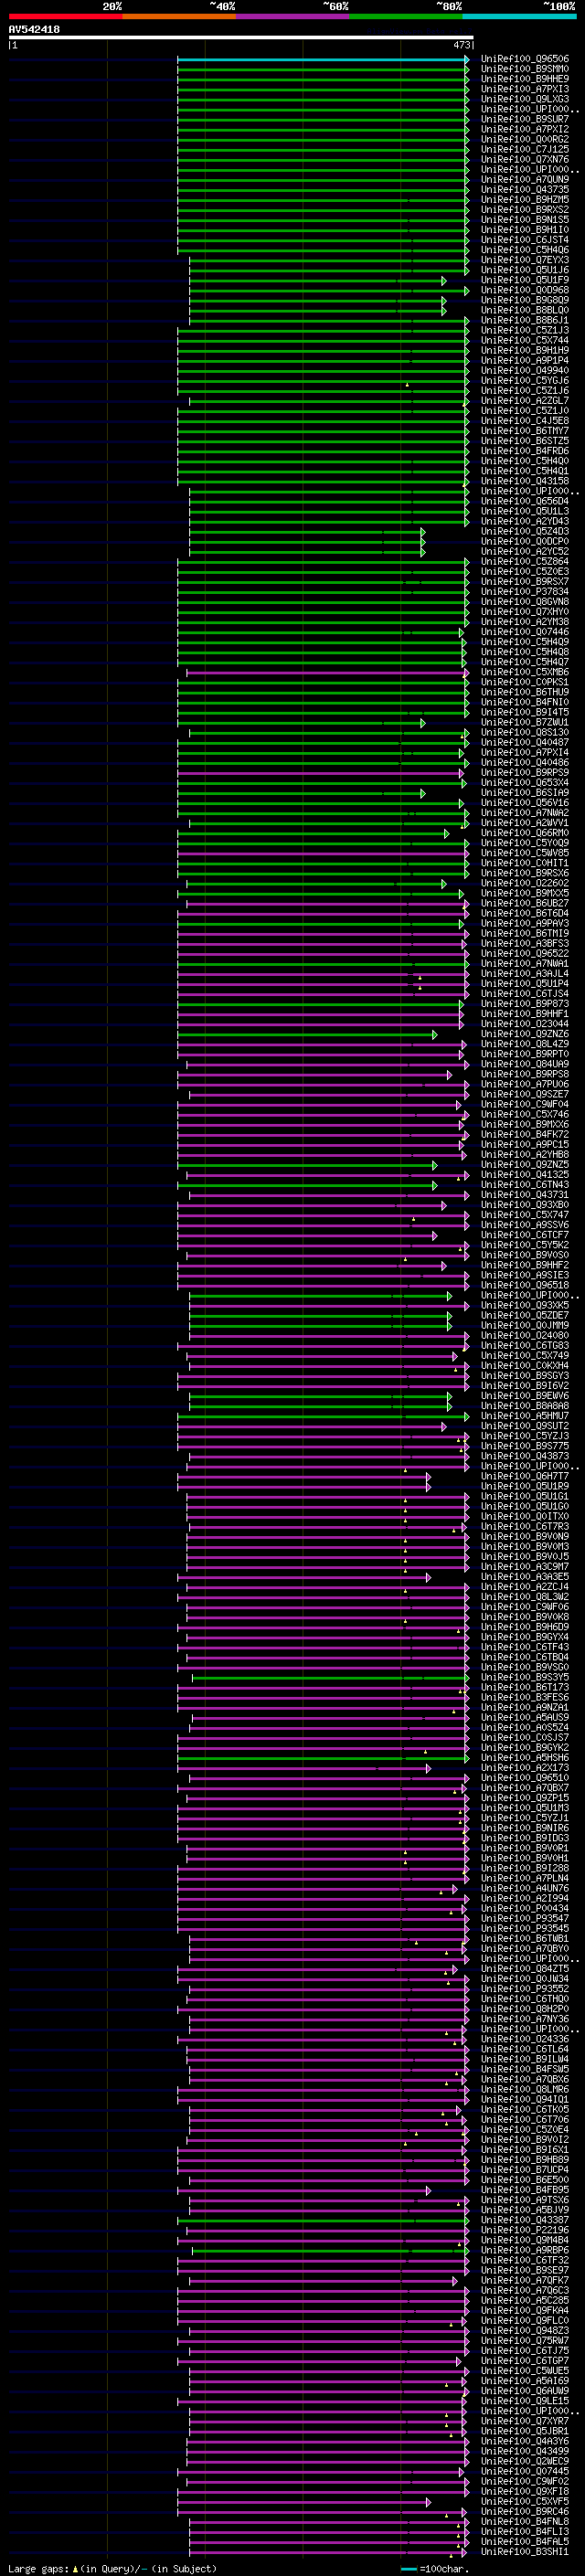
Task: Click the cyan 100char scale bar legend
Action: 409,2569
